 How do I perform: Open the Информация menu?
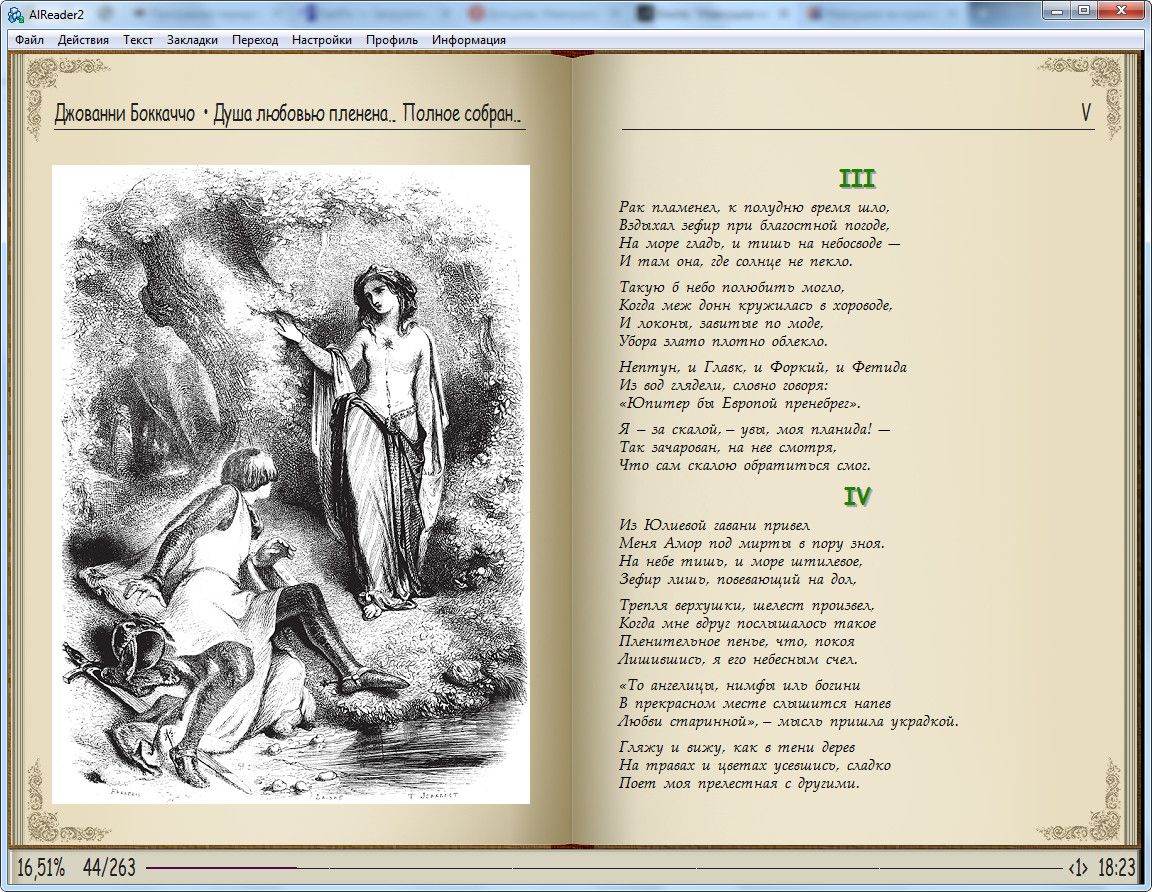tap(469, 40)
